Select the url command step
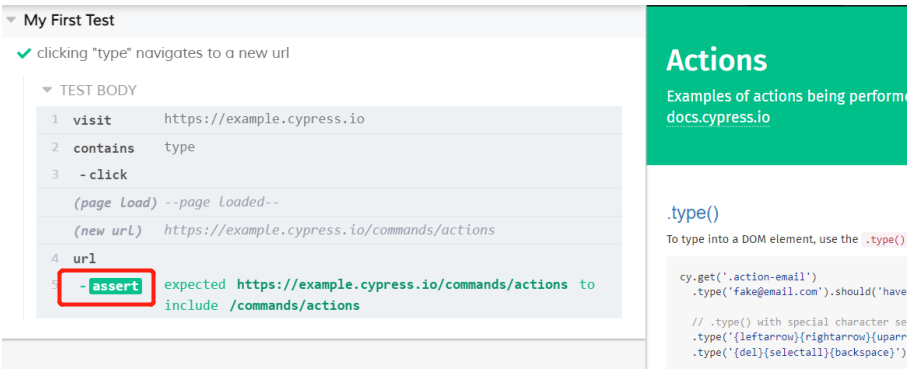This screenshot has width=907, height=370. pos(329,258)
